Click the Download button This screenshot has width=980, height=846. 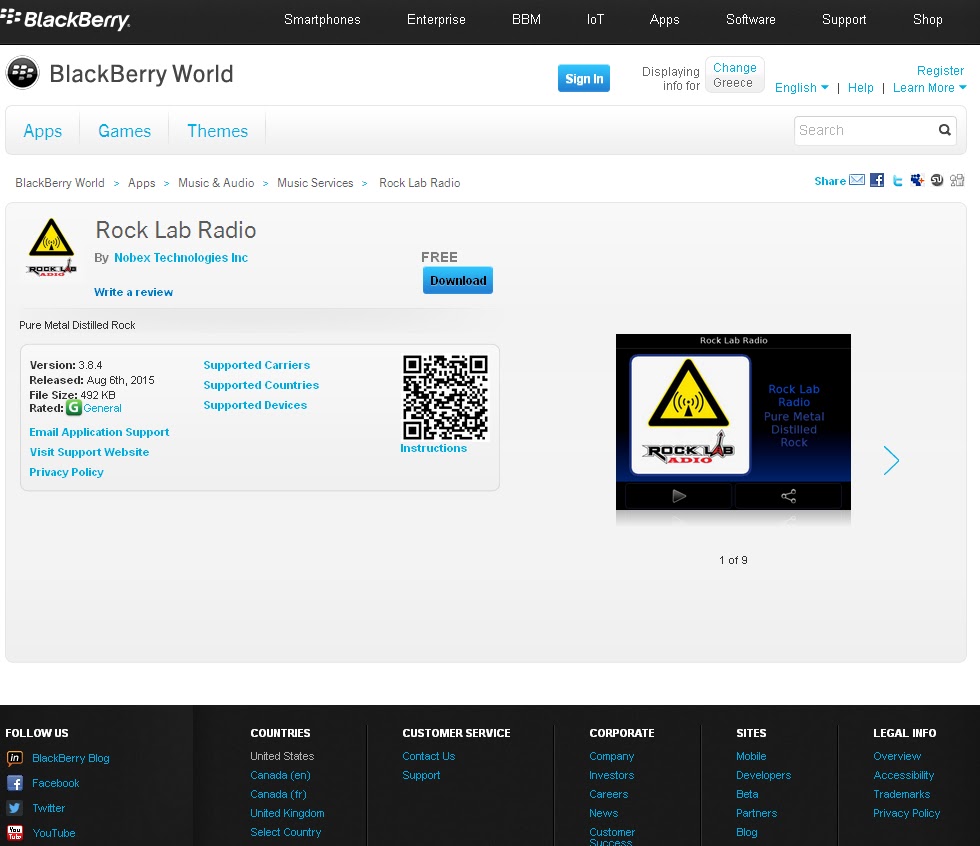(x=458, y=281)
